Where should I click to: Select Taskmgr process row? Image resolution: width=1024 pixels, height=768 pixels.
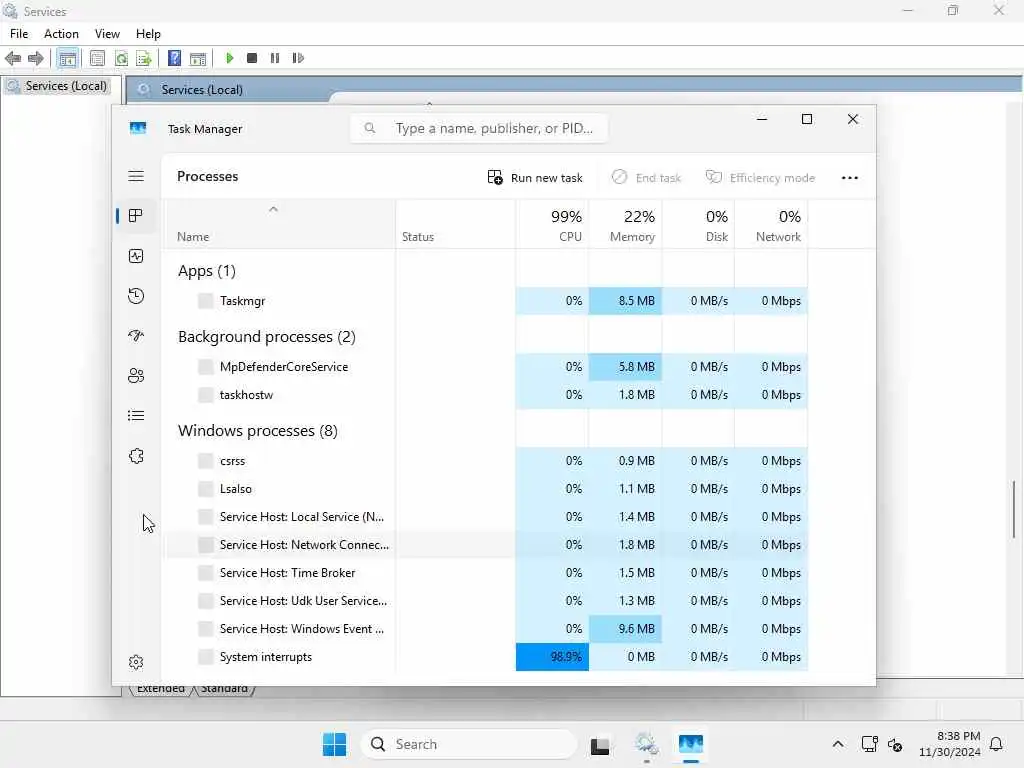(487, 301)
